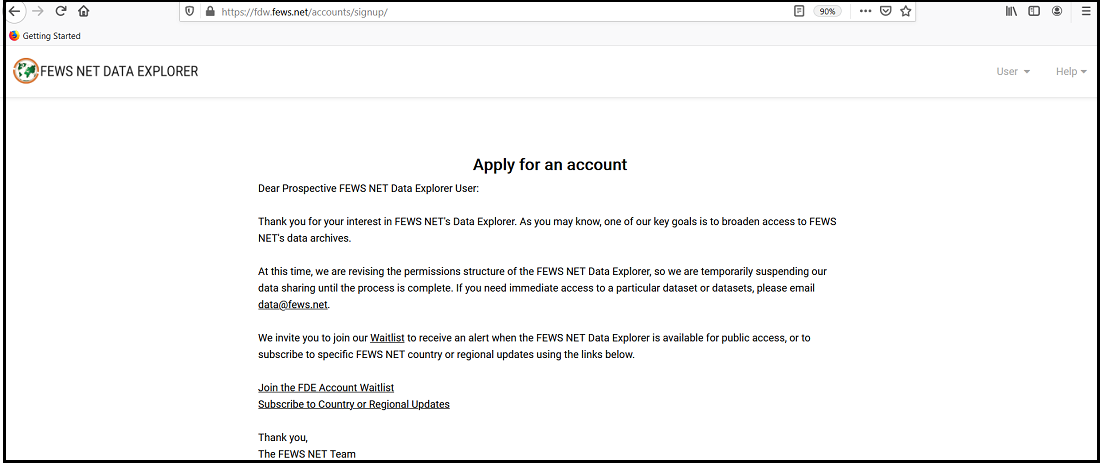Save page to Pocket
Viewport: 1100px width, 464px height.
[x=885, y=11]
